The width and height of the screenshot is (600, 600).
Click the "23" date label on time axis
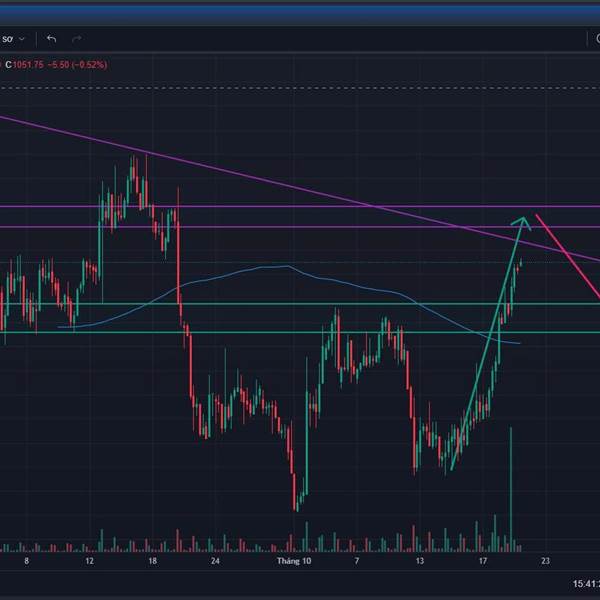(545, 561)
